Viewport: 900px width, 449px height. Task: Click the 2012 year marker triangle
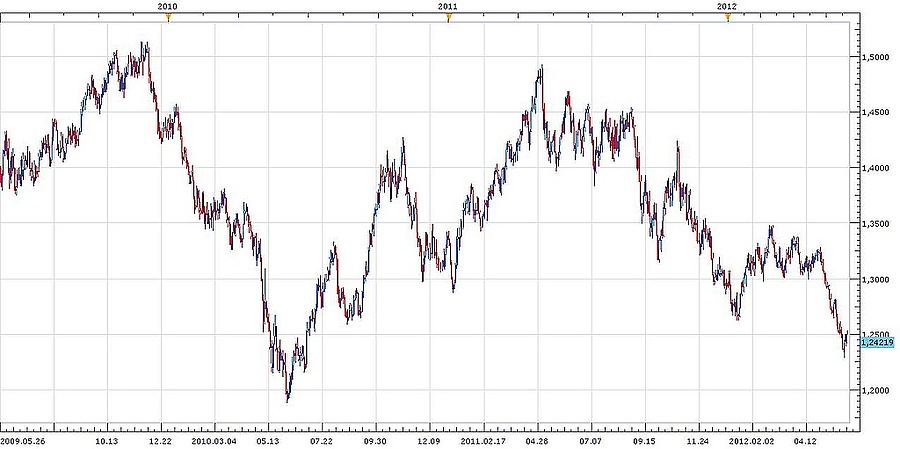(x=727, y=16)
